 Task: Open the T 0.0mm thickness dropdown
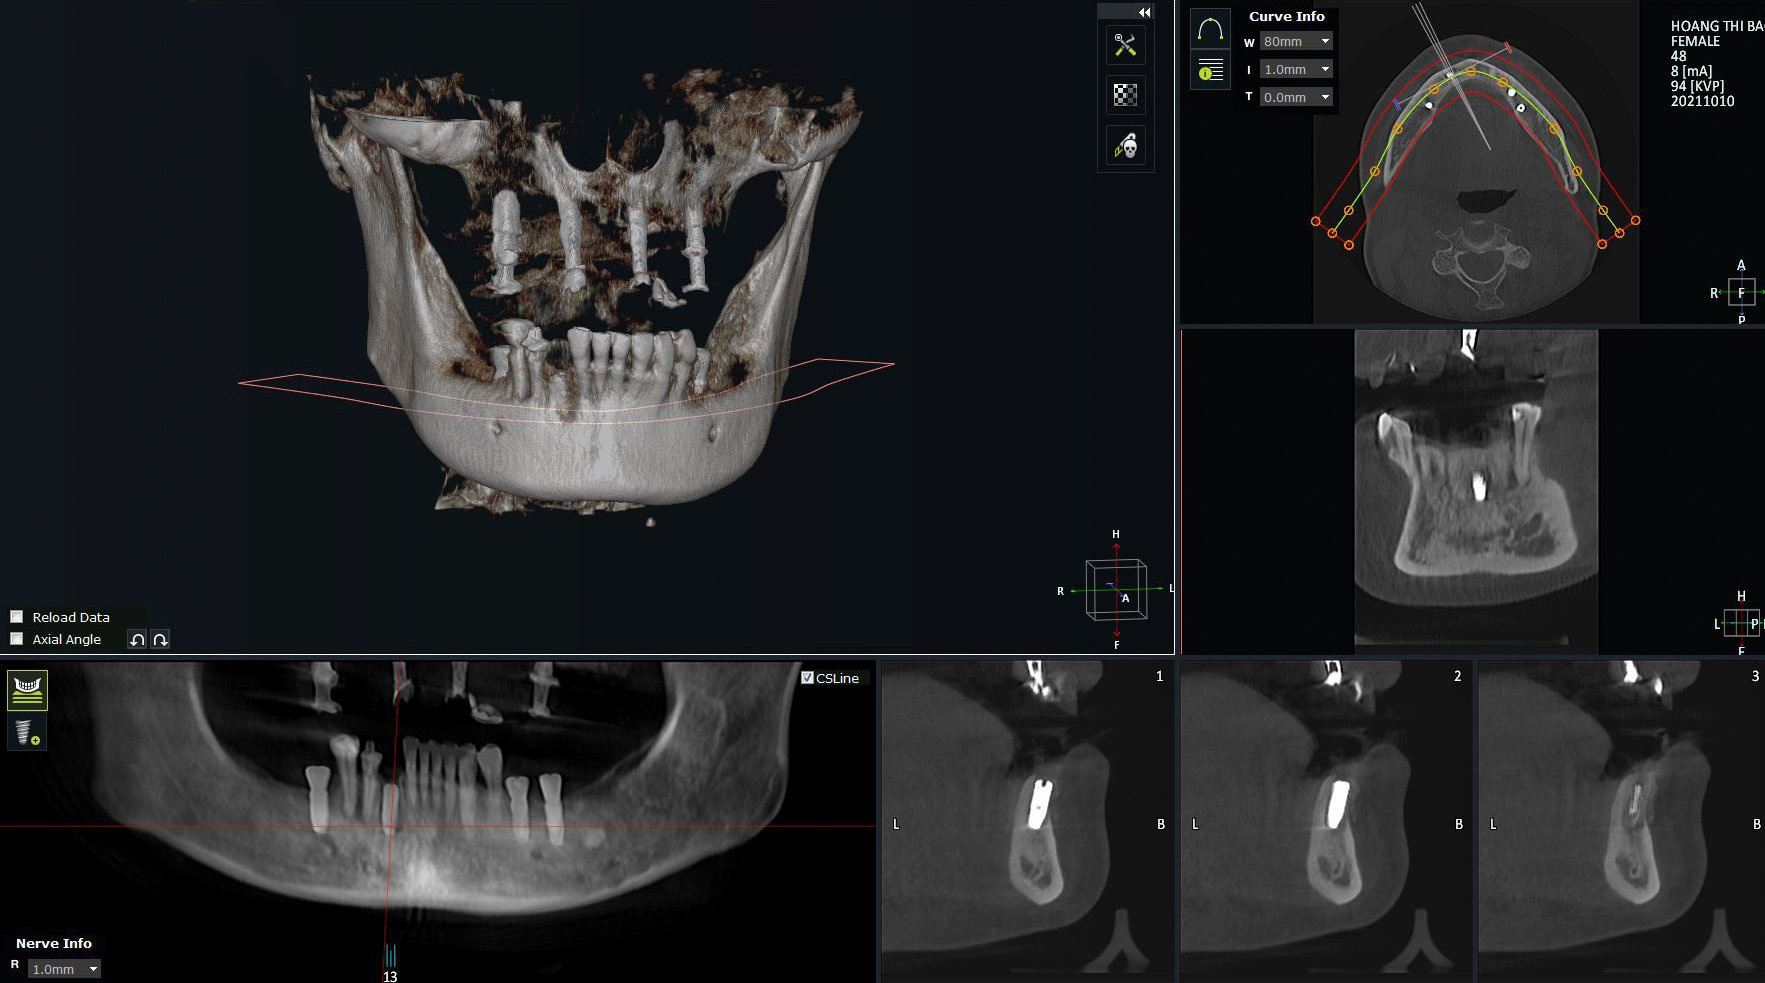(x=1297, y=97)
